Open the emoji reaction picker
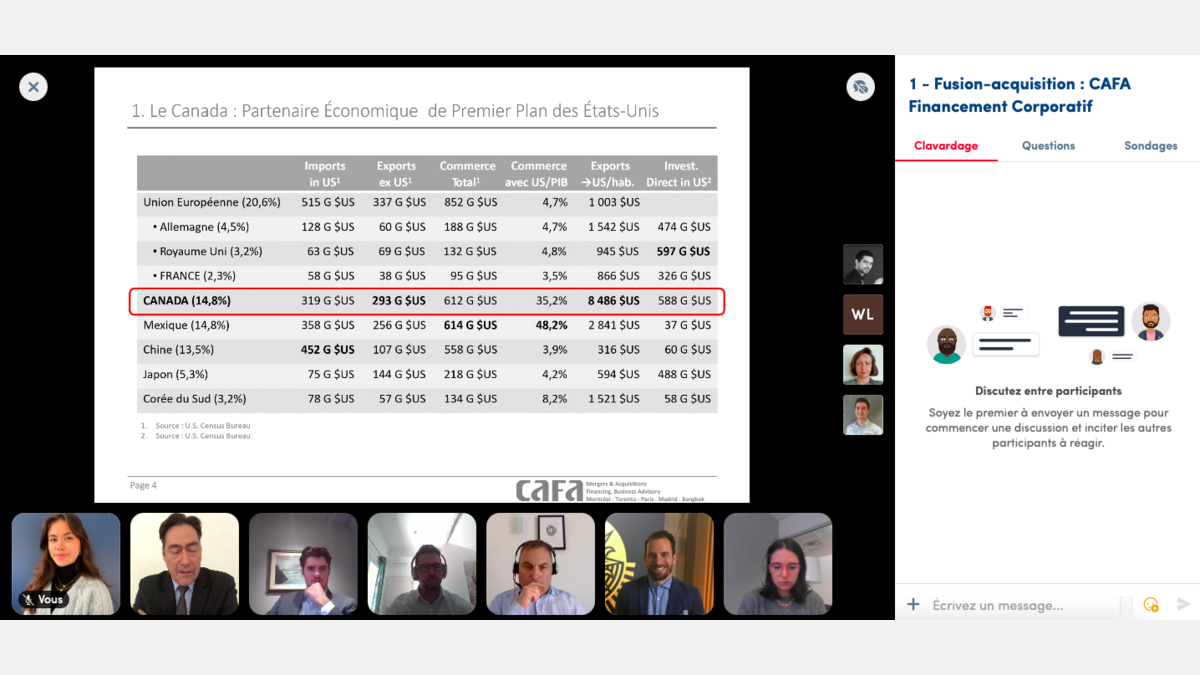 point(1151,604)
